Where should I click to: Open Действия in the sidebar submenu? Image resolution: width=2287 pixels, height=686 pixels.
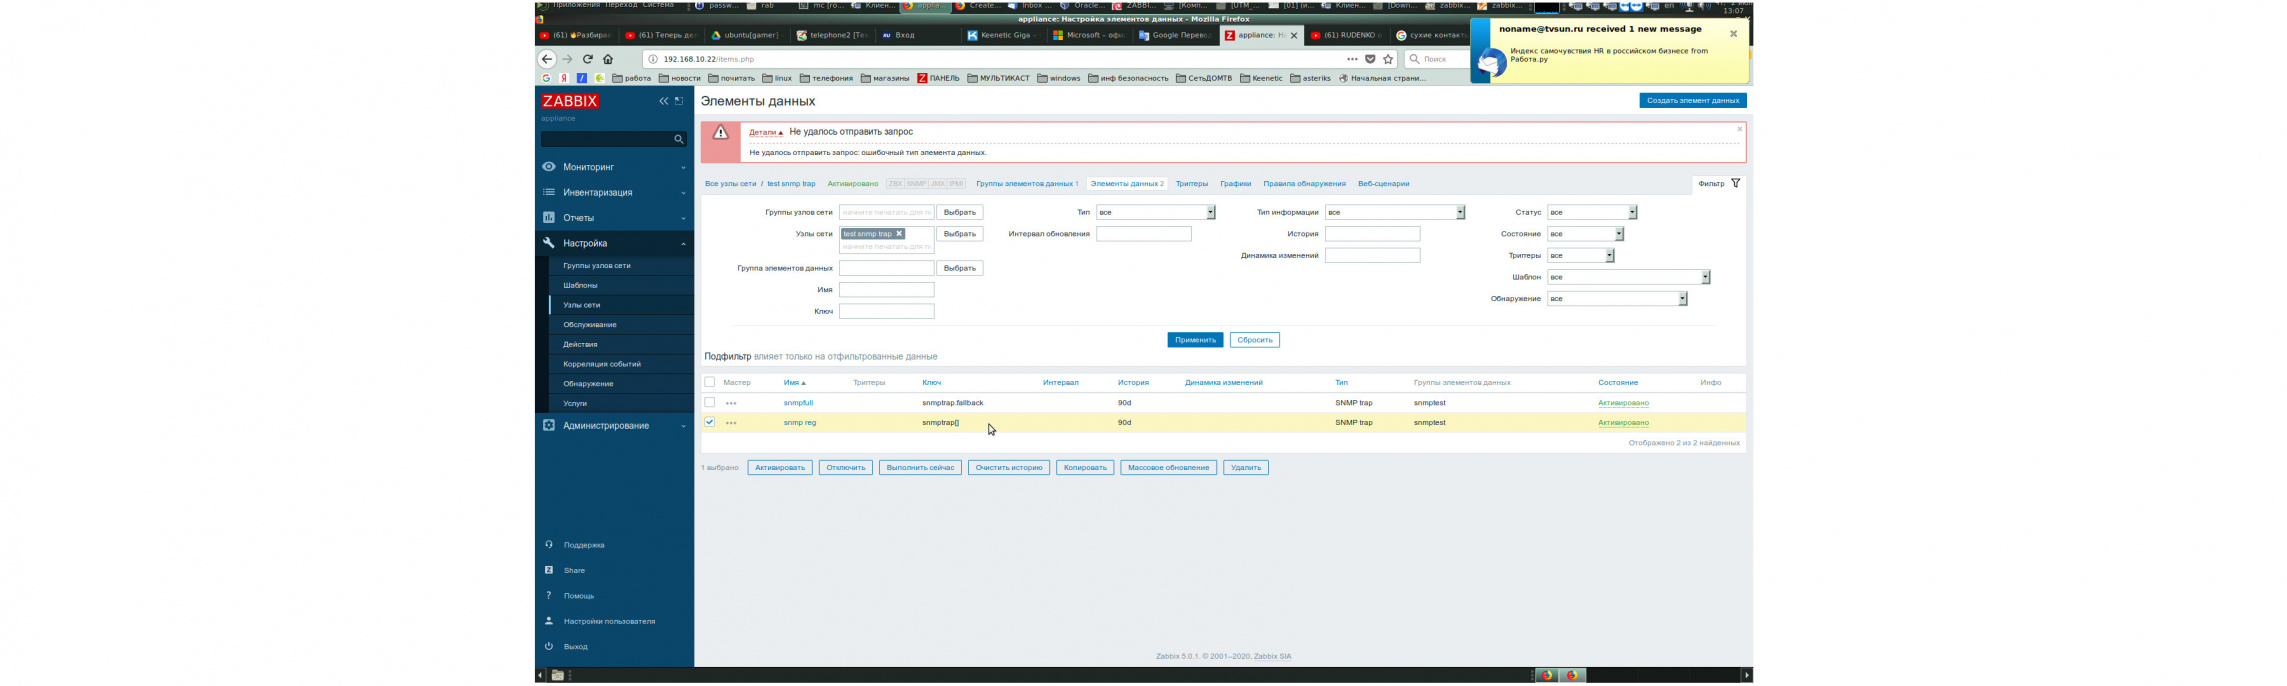coord(580,344)
